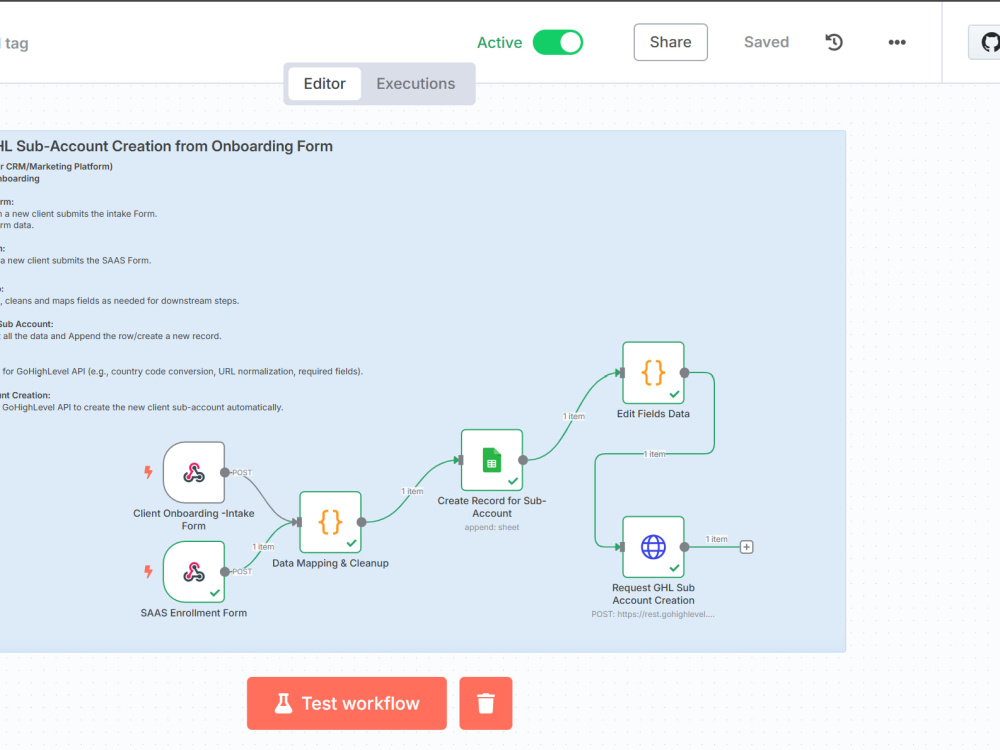This screenshot has width=1000, height=750.
Task: Click trigger bolt beside SAAS Enrollment node
Action: click(x=148, y=571)
